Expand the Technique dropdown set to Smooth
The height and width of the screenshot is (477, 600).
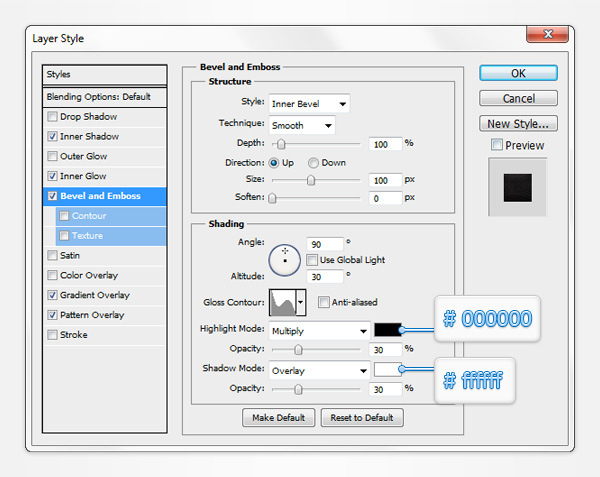[301, 125]
